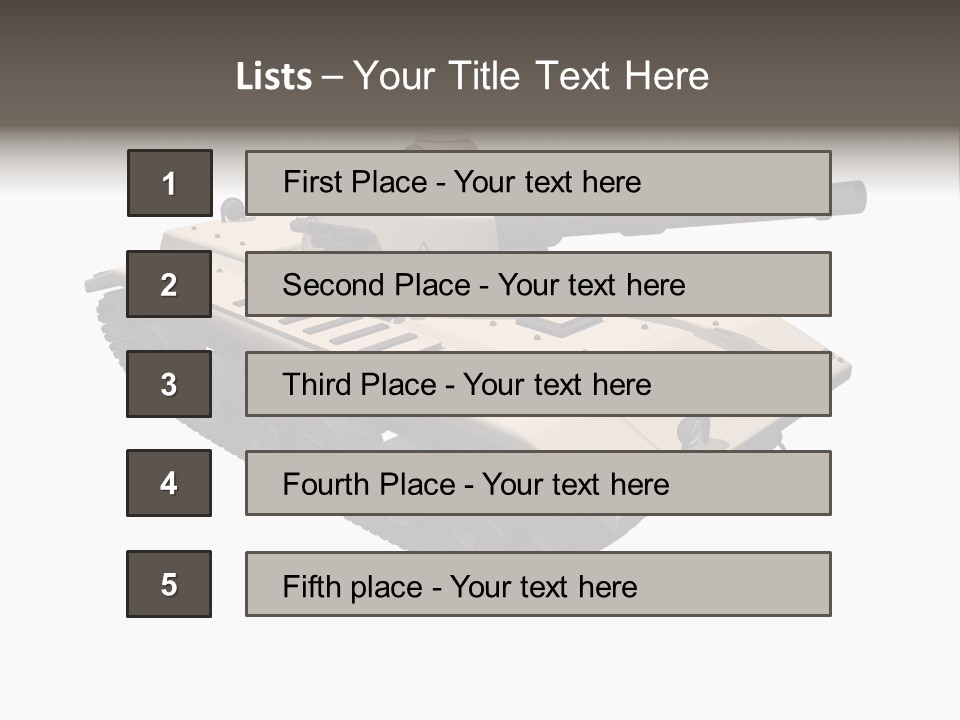Click the word "Lists" in the title
The height and width of the screenshot is (720, 960).
tap(273, 77)
